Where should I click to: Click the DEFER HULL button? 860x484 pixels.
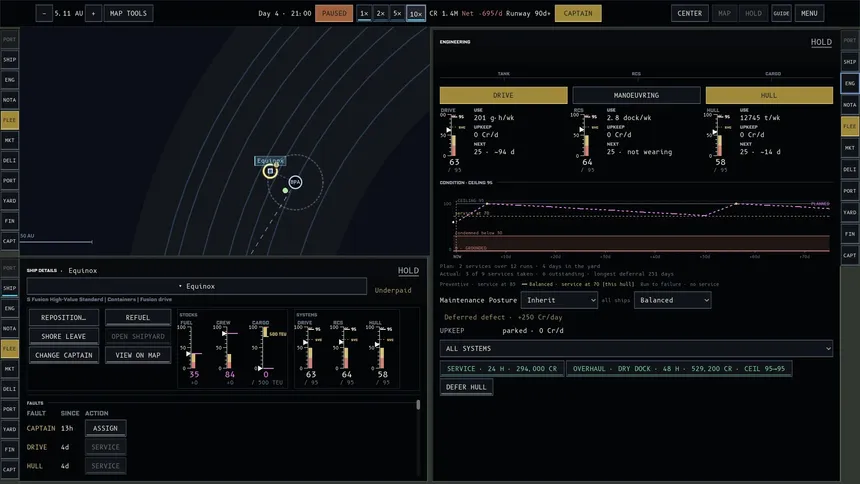[x=466, y=387]
